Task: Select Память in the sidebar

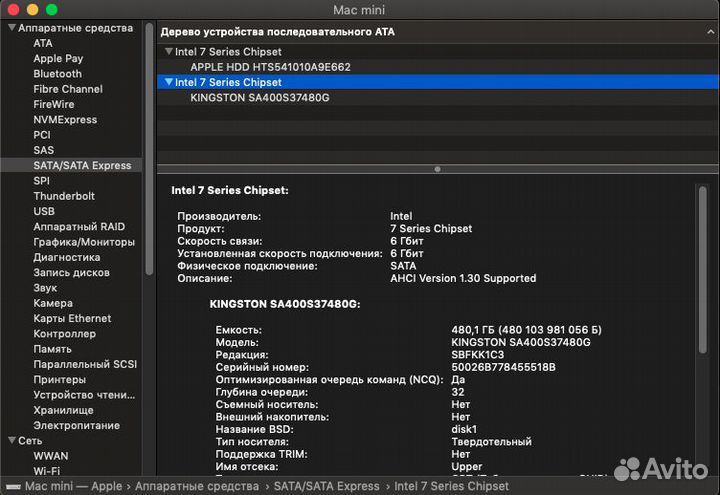Action: (x=52, y=349)
